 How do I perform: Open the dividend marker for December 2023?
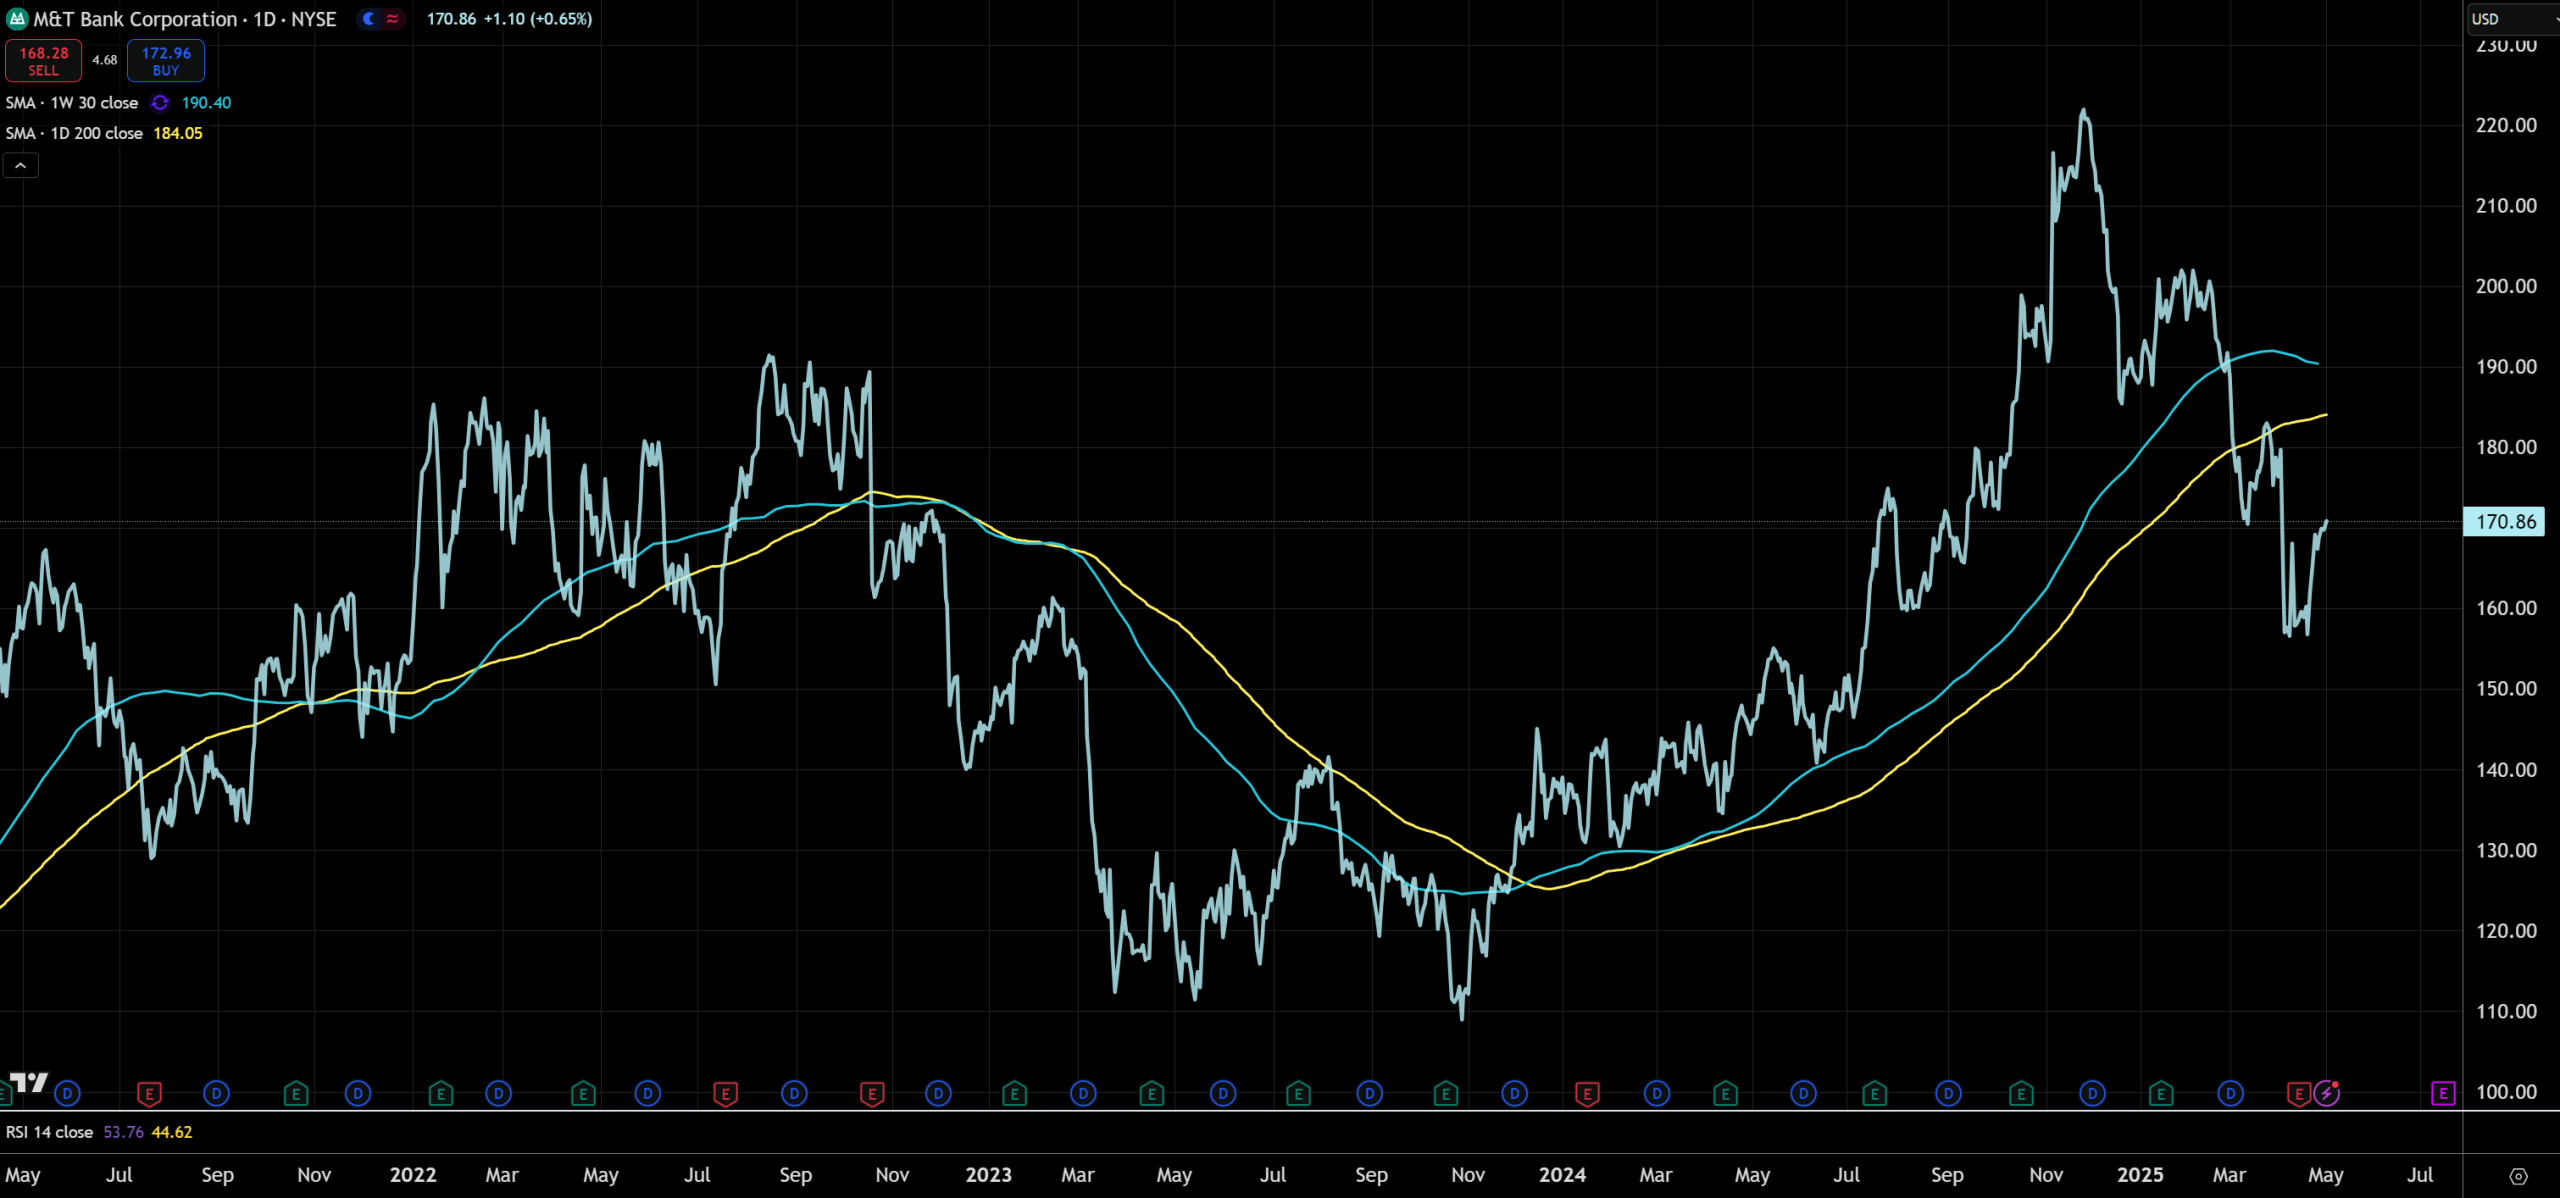pyautogui.click(x=1515, y=1094)
